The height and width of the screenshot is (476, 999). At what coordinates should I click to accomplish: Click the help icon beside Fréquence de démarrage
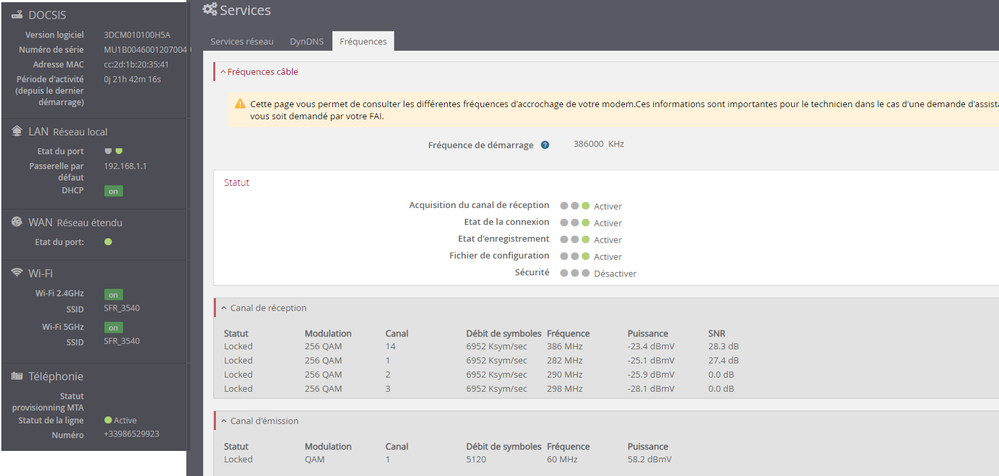click(x=545, y=144)
